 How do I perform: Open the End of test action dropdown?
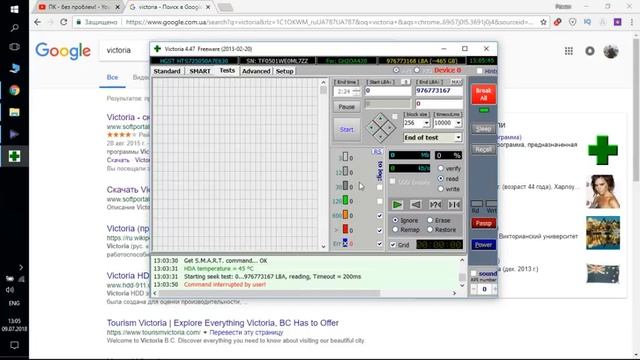tap(458, 138)
